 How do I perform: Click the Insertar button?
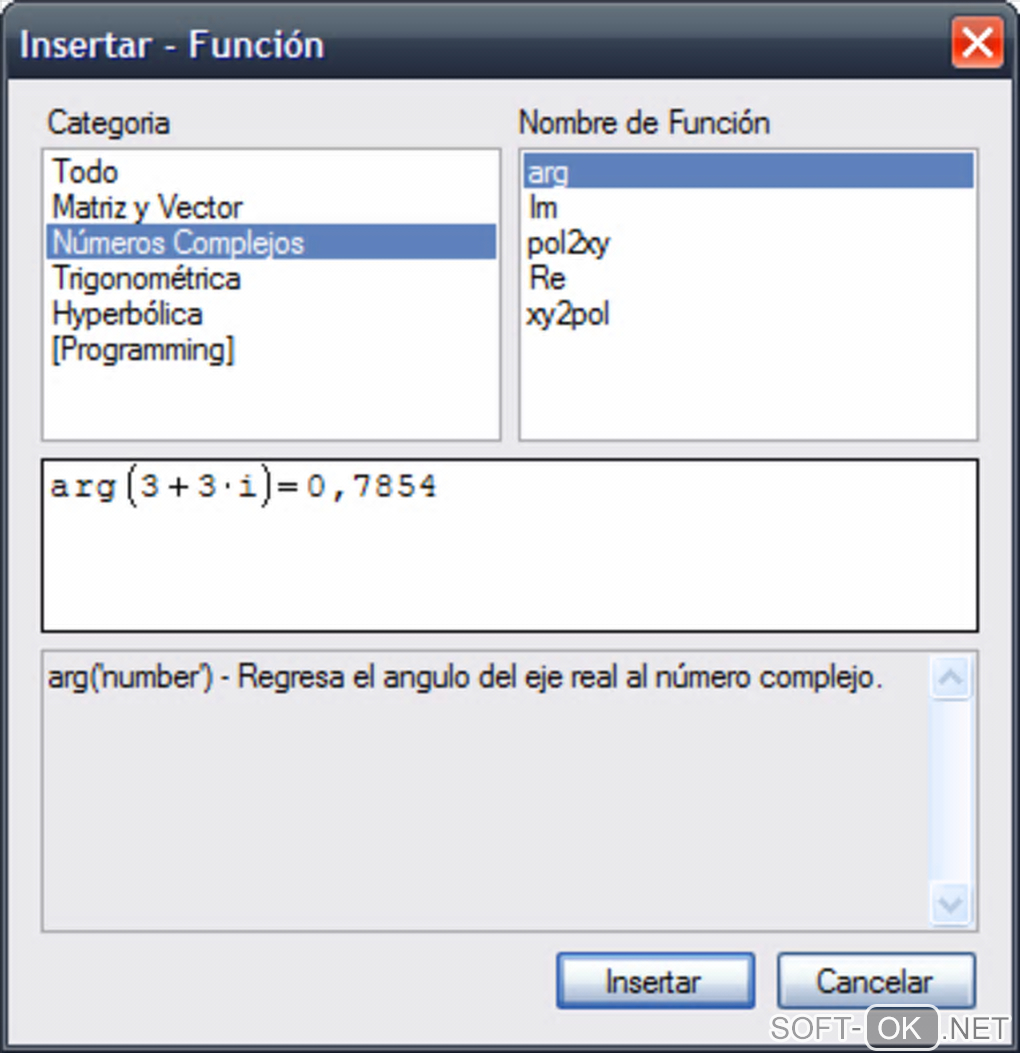click(x=654, y=981)
